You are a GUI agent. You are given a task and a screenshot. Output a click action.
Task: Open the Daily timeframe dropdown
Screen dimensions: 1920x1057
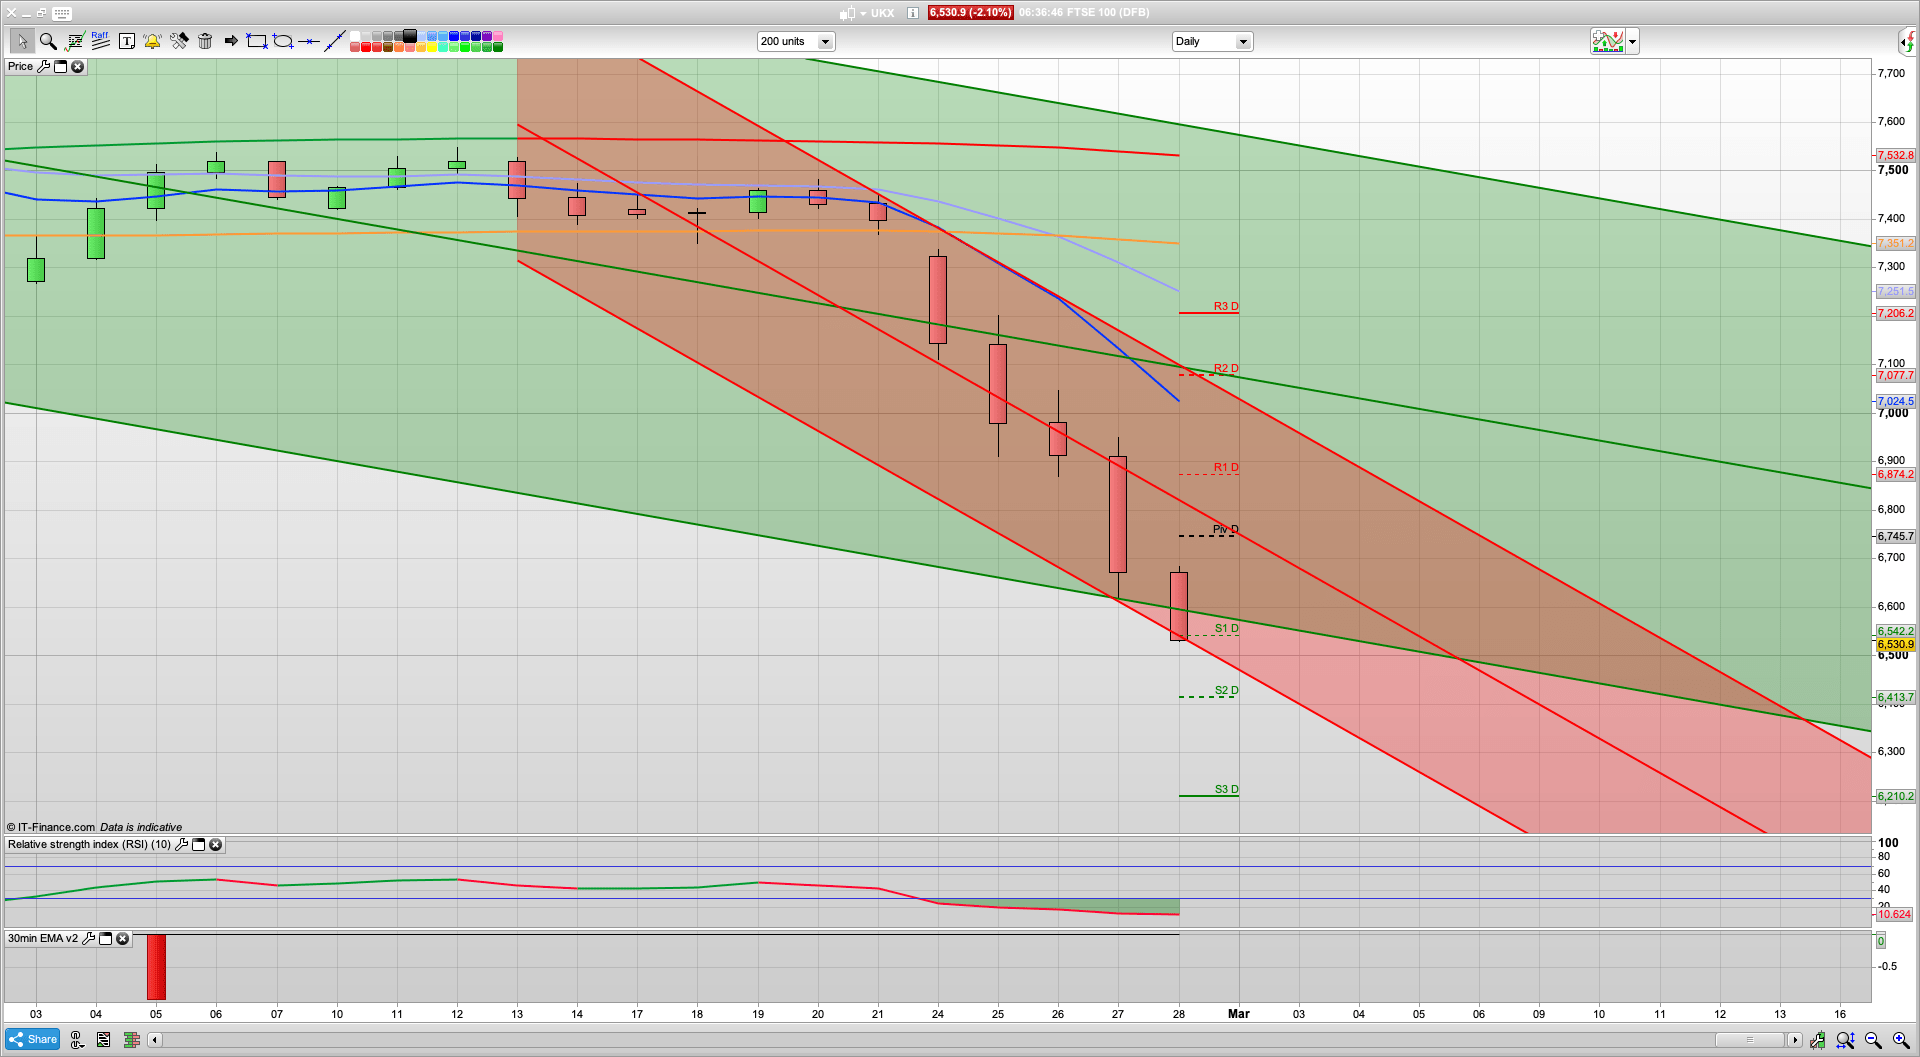[1243, 42]
